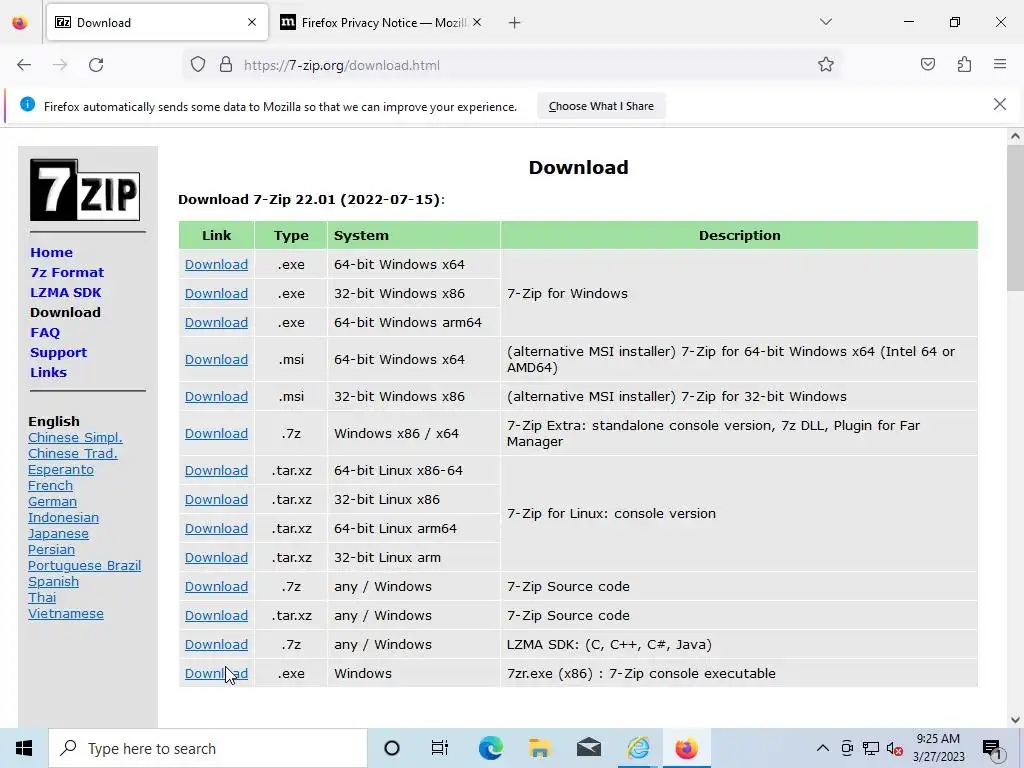Download the .exe for 32-bit Windows x86
This screenshot has height=768, width=1024.
216,293
